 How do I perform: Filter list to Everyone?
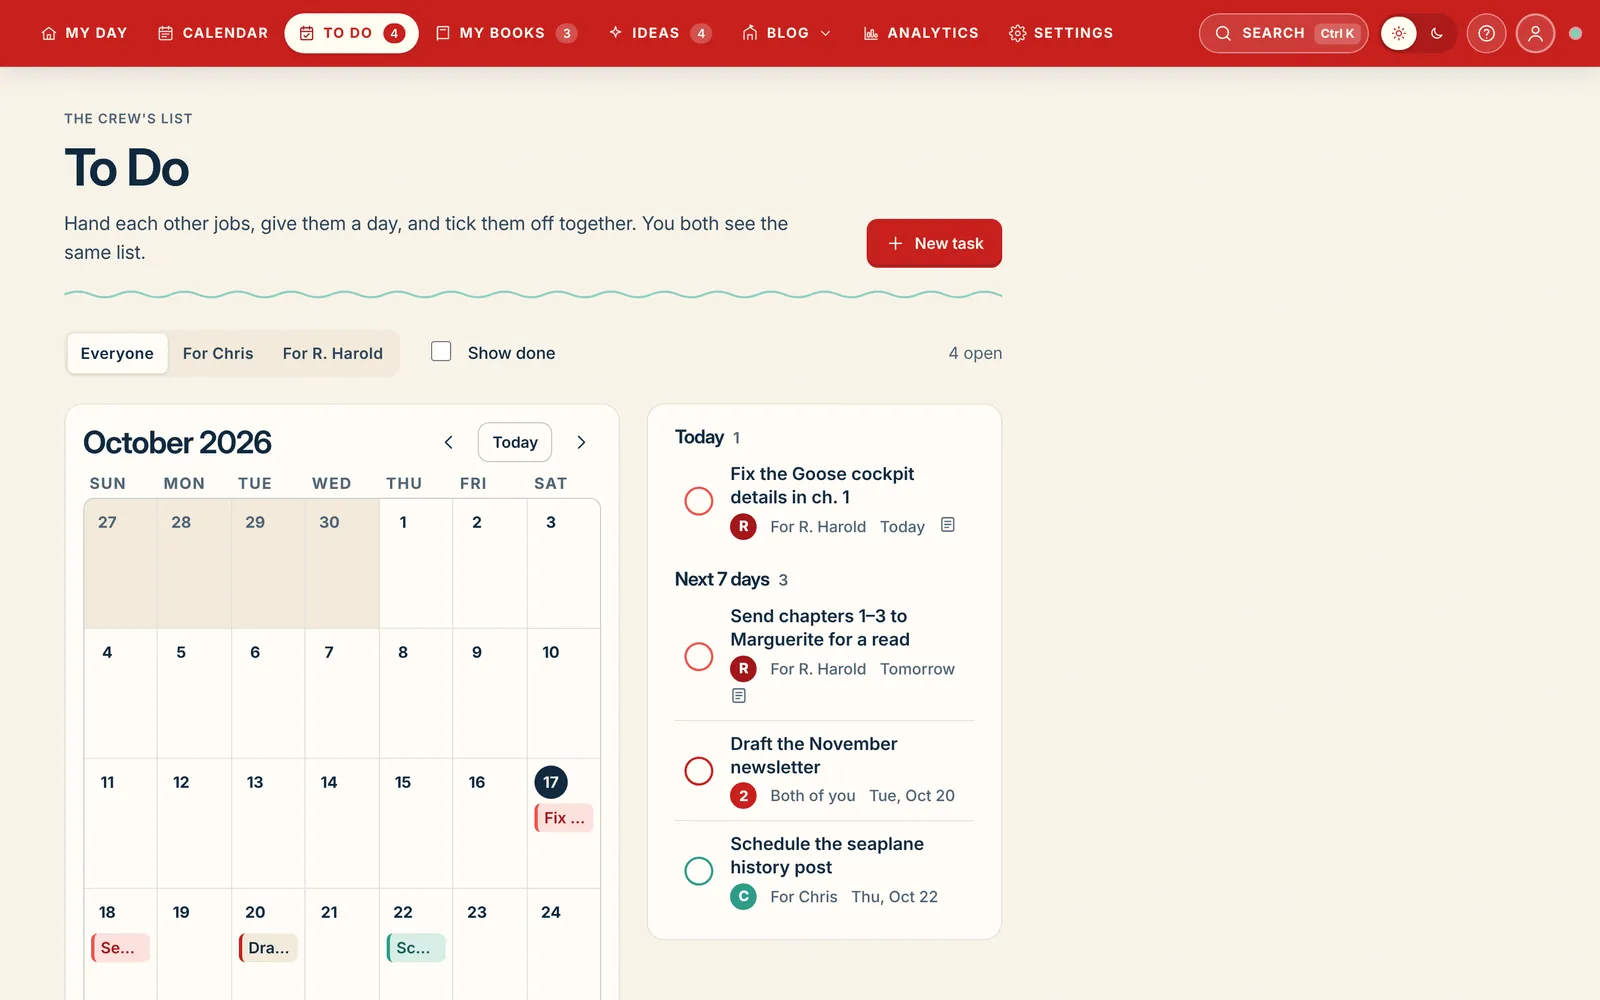point(117,353)
